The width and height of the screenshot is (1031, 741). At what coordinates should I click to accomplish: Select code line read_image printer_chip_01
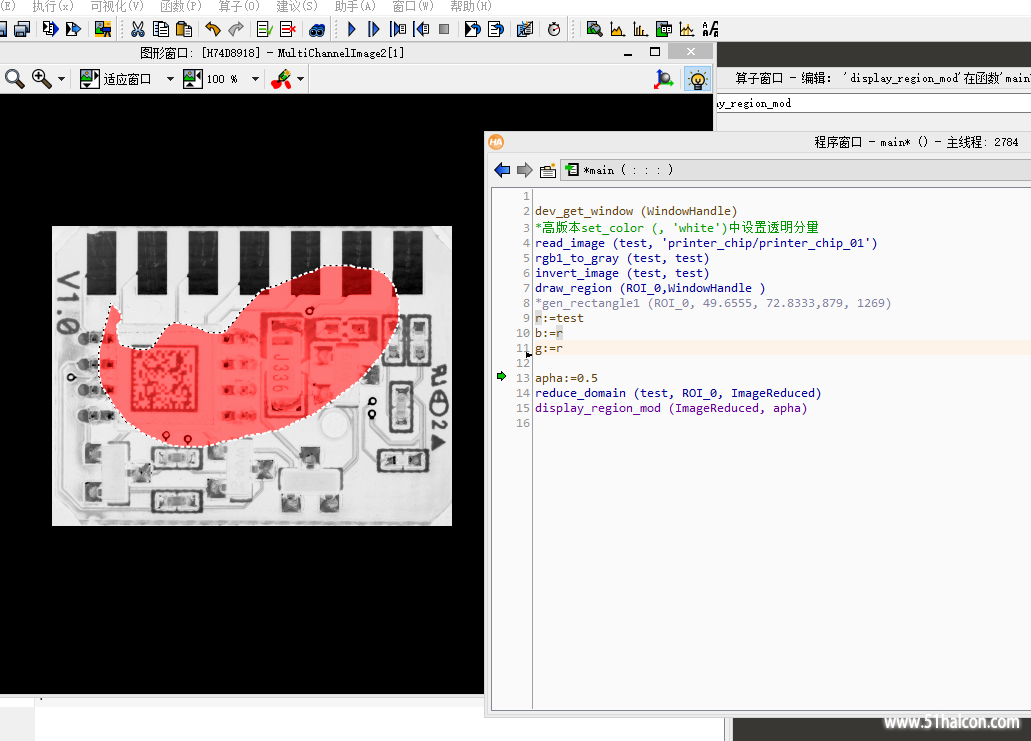click(x=706, y=243)
